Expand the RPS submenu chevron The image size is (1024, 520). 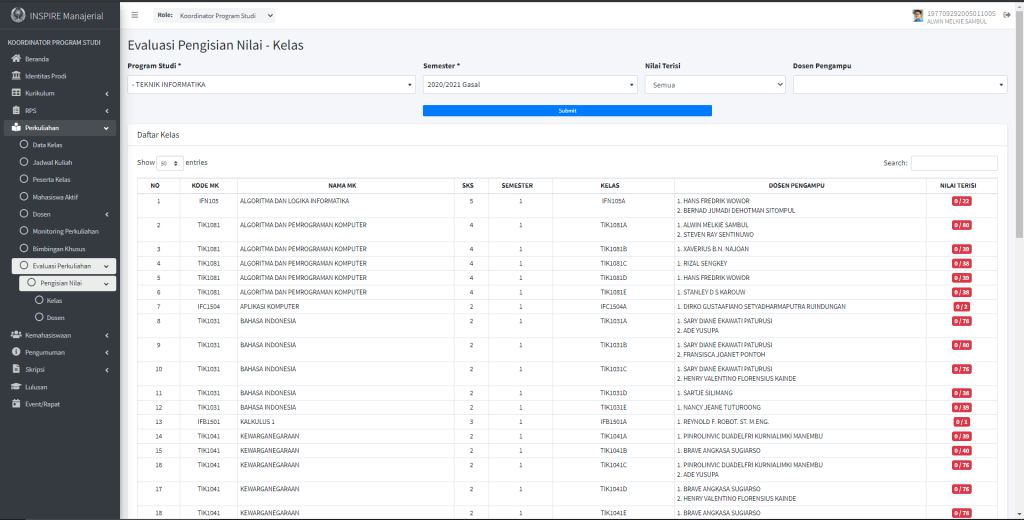click(106, 111)
